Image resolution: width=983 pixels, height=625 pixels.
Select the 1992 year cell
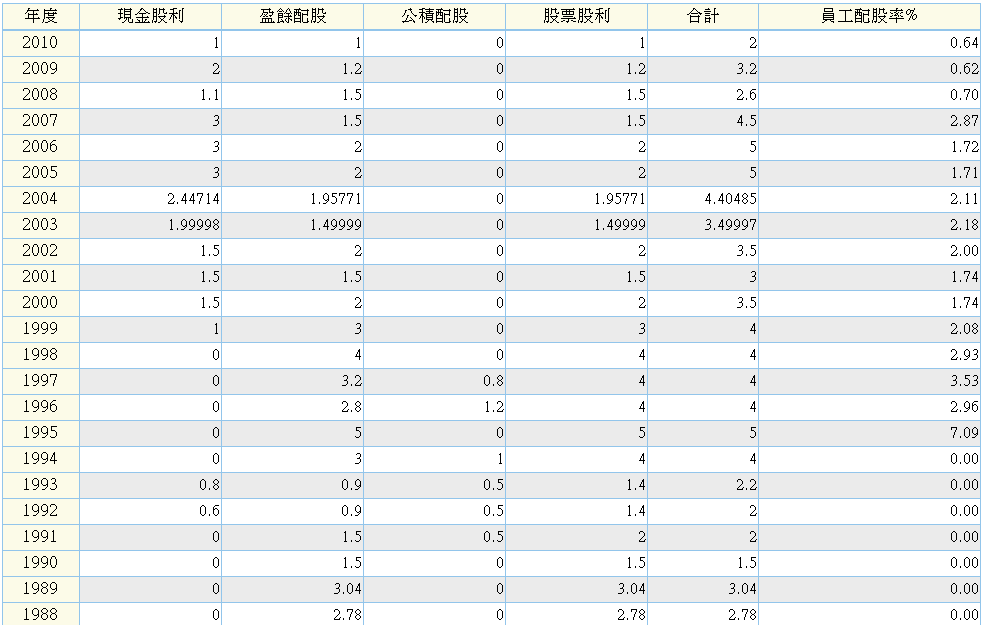click(41, 511)
